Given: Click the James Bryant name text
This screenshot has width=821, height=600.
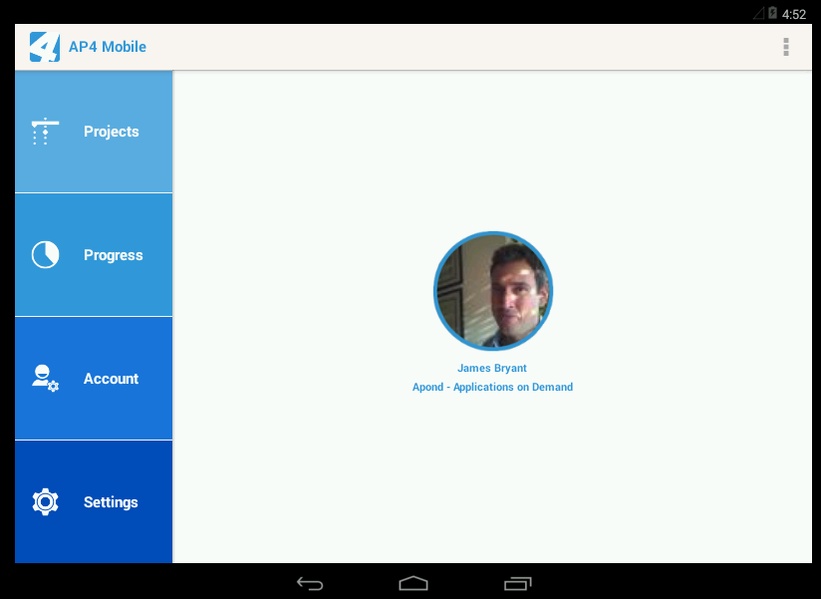Looking at the screenshot, I should coord(492,368).
